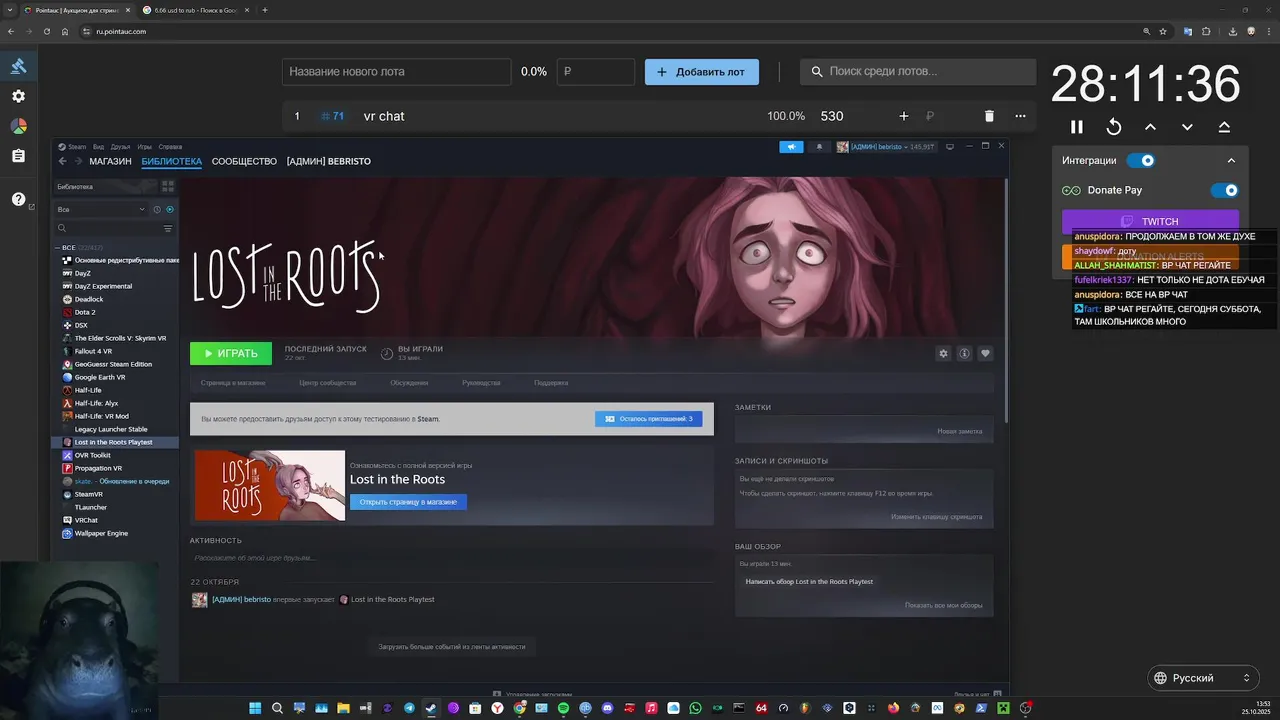
Task: Click the 'Добавить лот' button
Action: coord(702,72)
